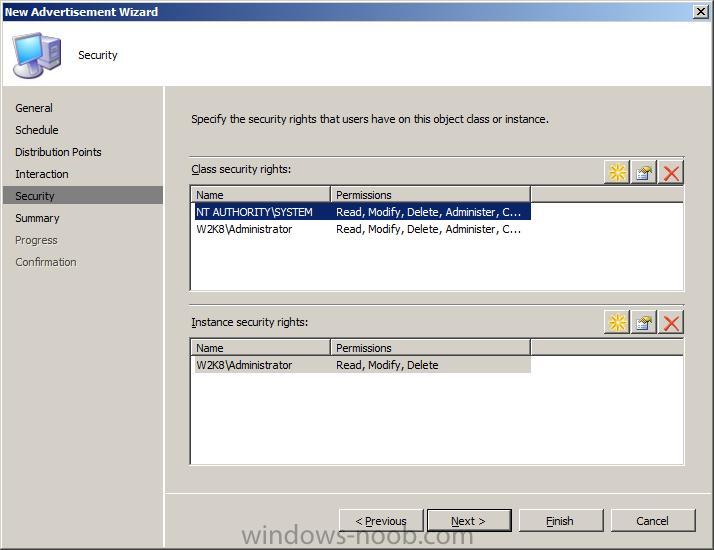
Task: Open the Distribution Points wizard page
Action: 58,152
